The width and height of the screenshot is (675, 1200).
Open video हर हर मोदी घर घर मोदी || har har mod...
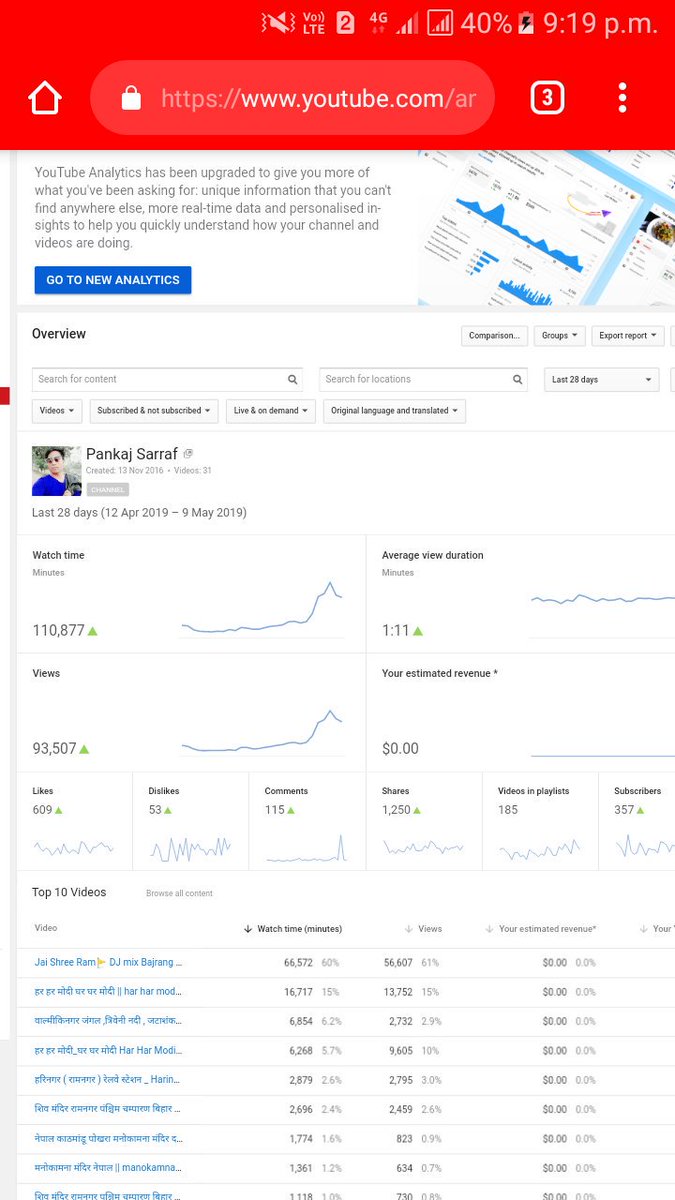(108, 992)
